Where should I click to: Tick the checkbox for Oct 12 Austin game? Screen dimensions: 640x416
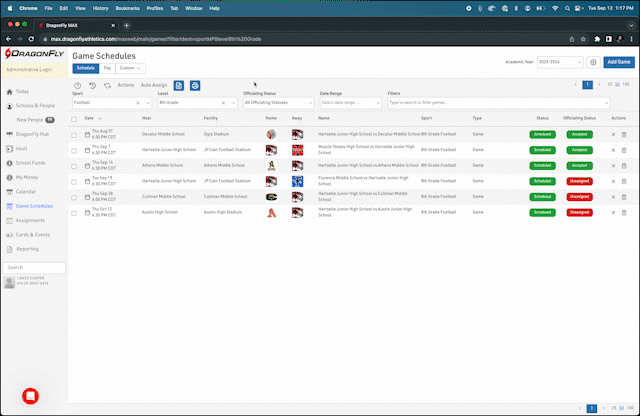tap(73, 213)
